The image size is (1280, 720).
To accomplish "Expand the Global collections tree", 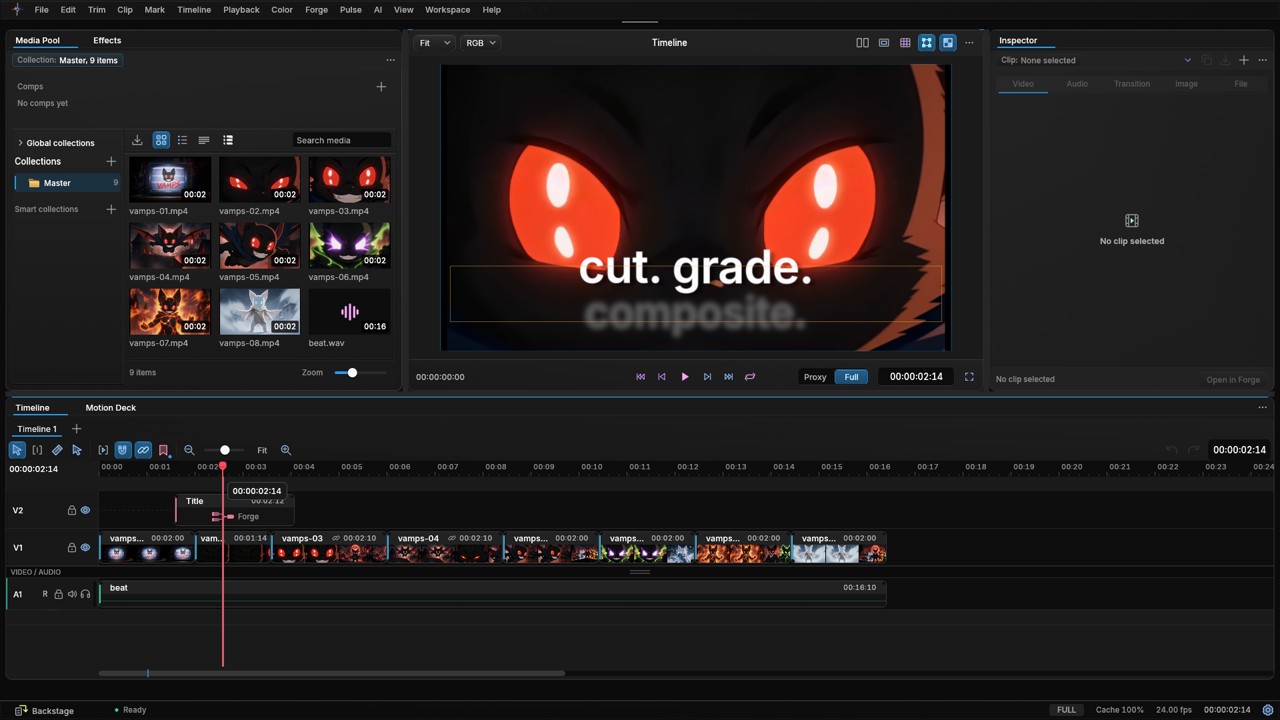I will 20,143.
